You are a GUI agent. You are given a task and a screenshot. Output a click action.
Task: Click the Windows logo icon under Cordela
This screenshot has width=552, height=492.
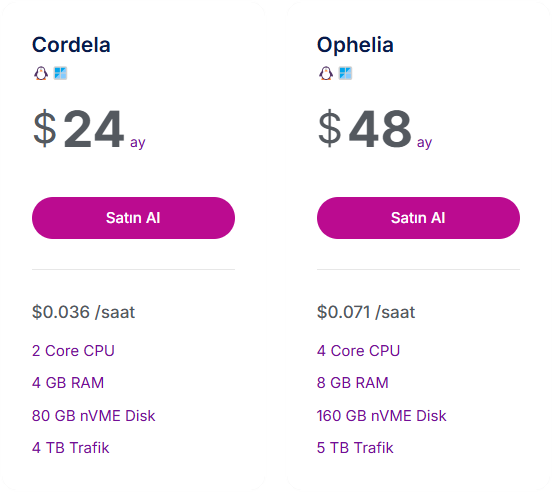[x=60, y=74]
